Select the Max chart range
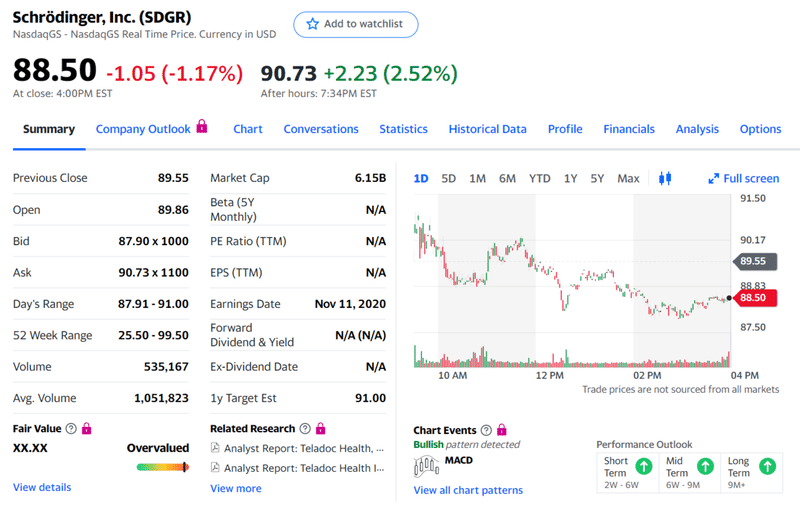The height and width of the screenshot is (513, 800). (628, 178)
